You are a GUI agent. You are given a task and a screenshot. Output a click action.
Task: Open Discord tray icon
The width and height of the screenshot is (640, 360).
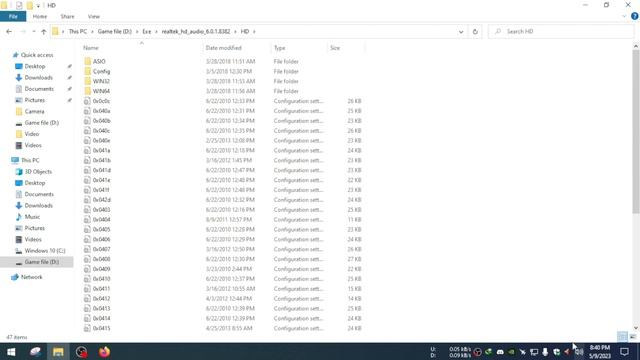click(x=500, y=352)
